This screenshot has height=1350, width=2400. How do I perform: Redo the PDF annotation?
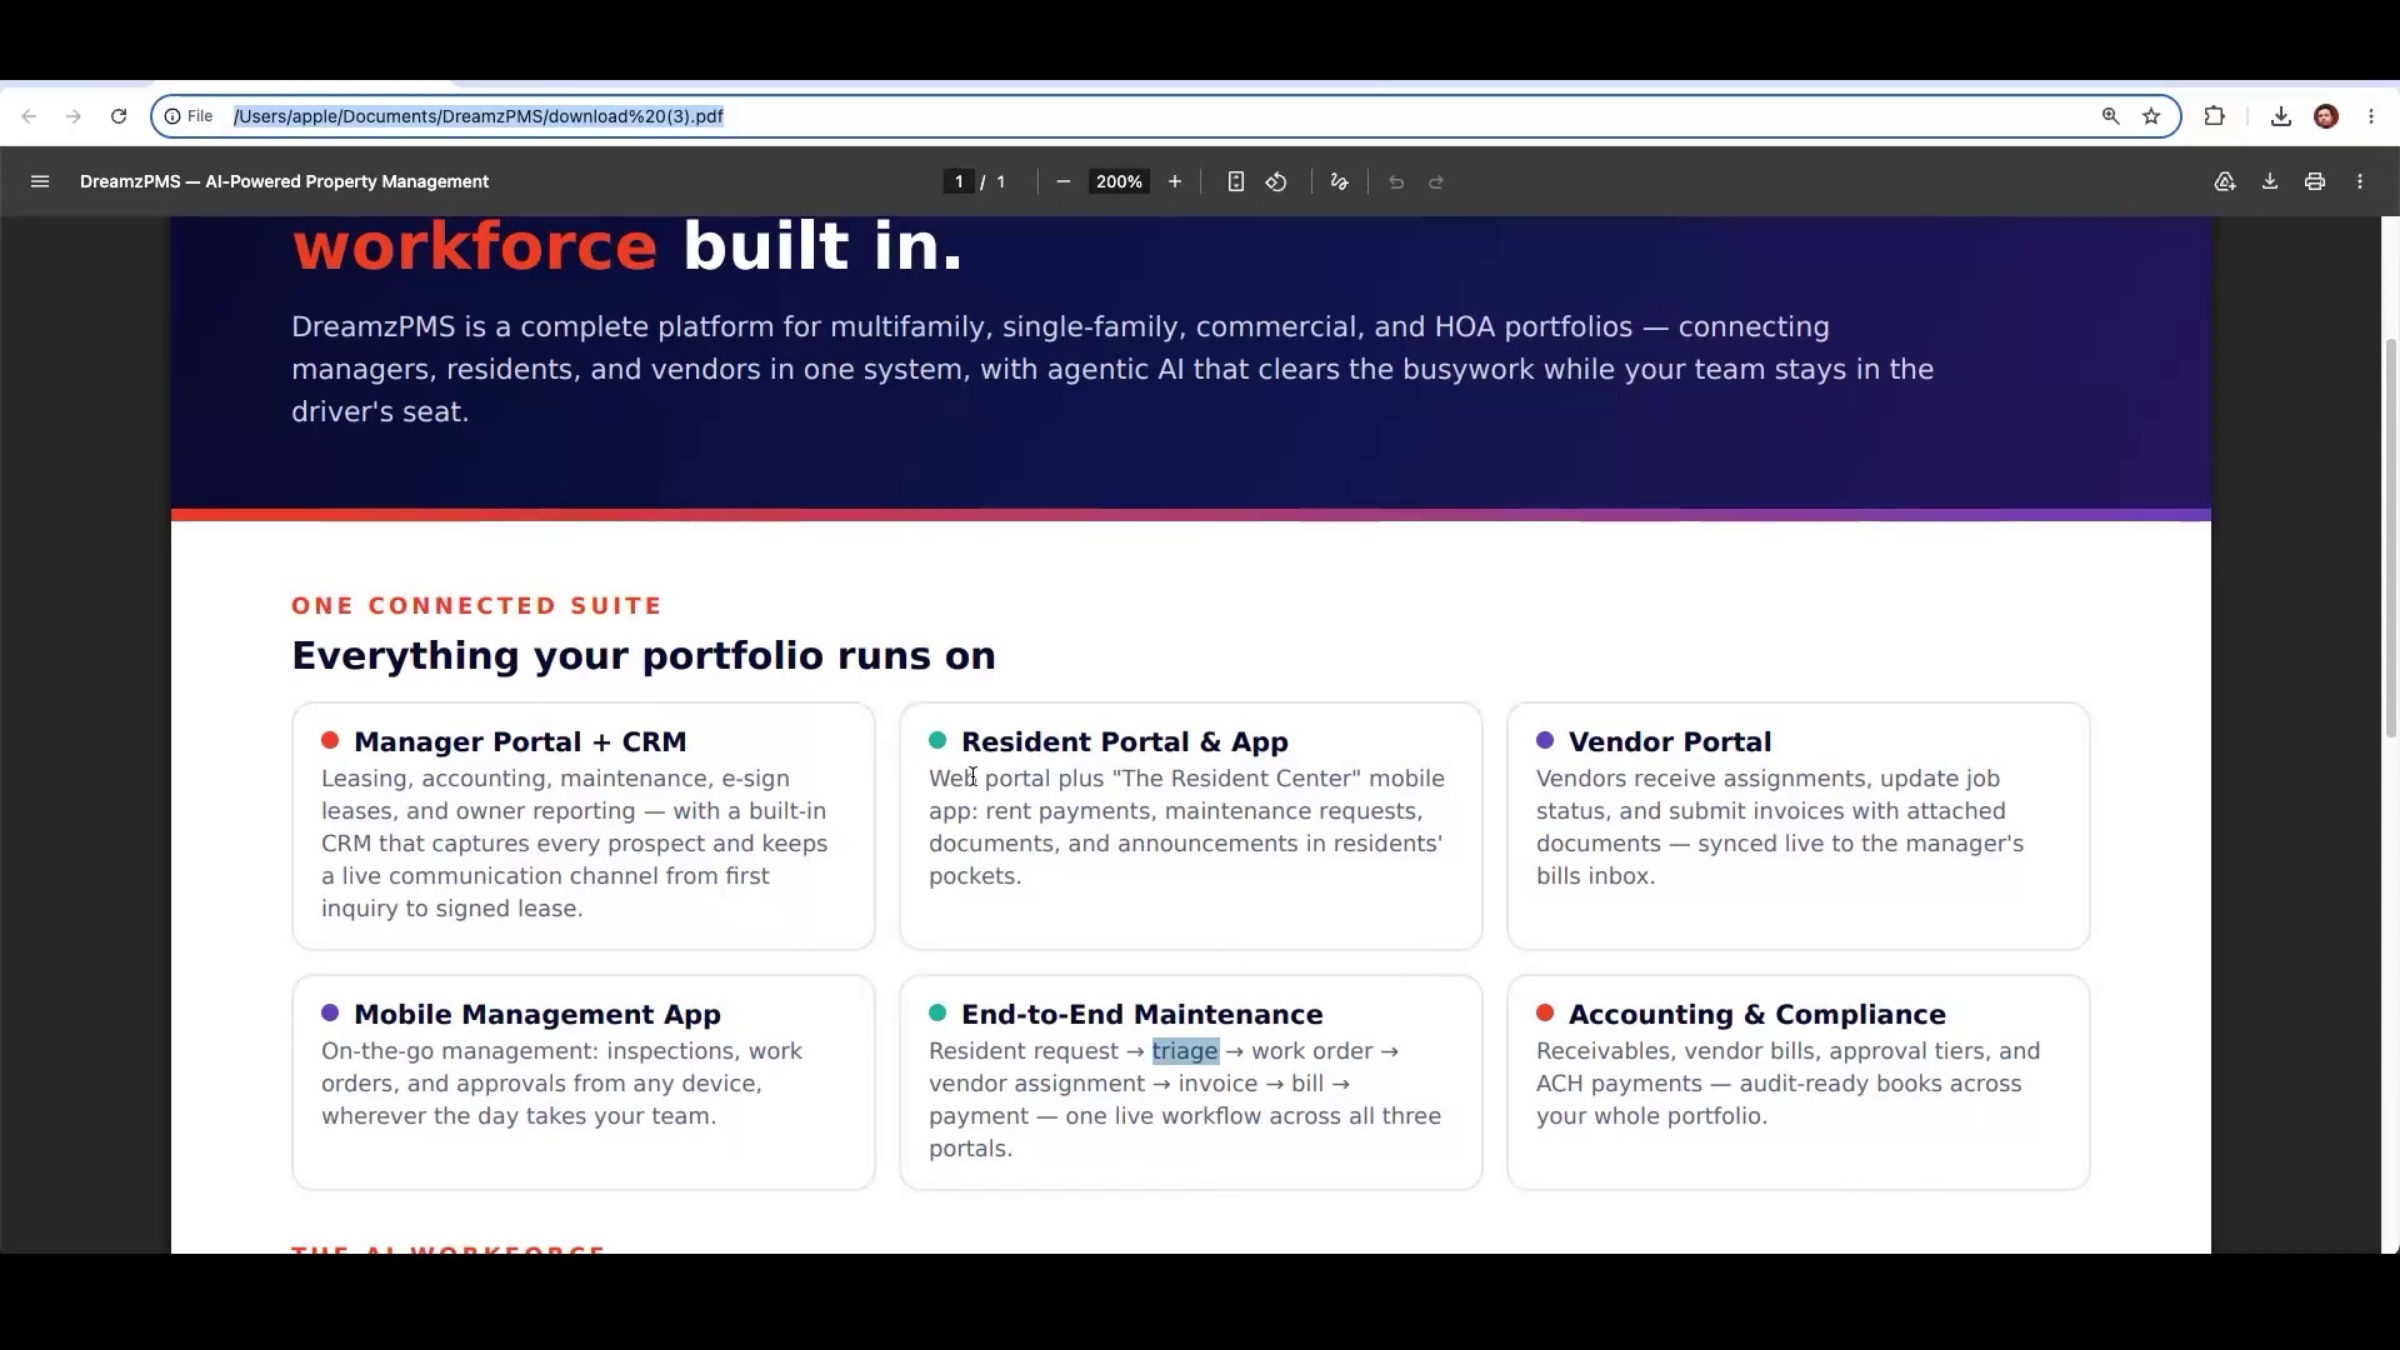pyautogui.click(x=1436, y=181)
